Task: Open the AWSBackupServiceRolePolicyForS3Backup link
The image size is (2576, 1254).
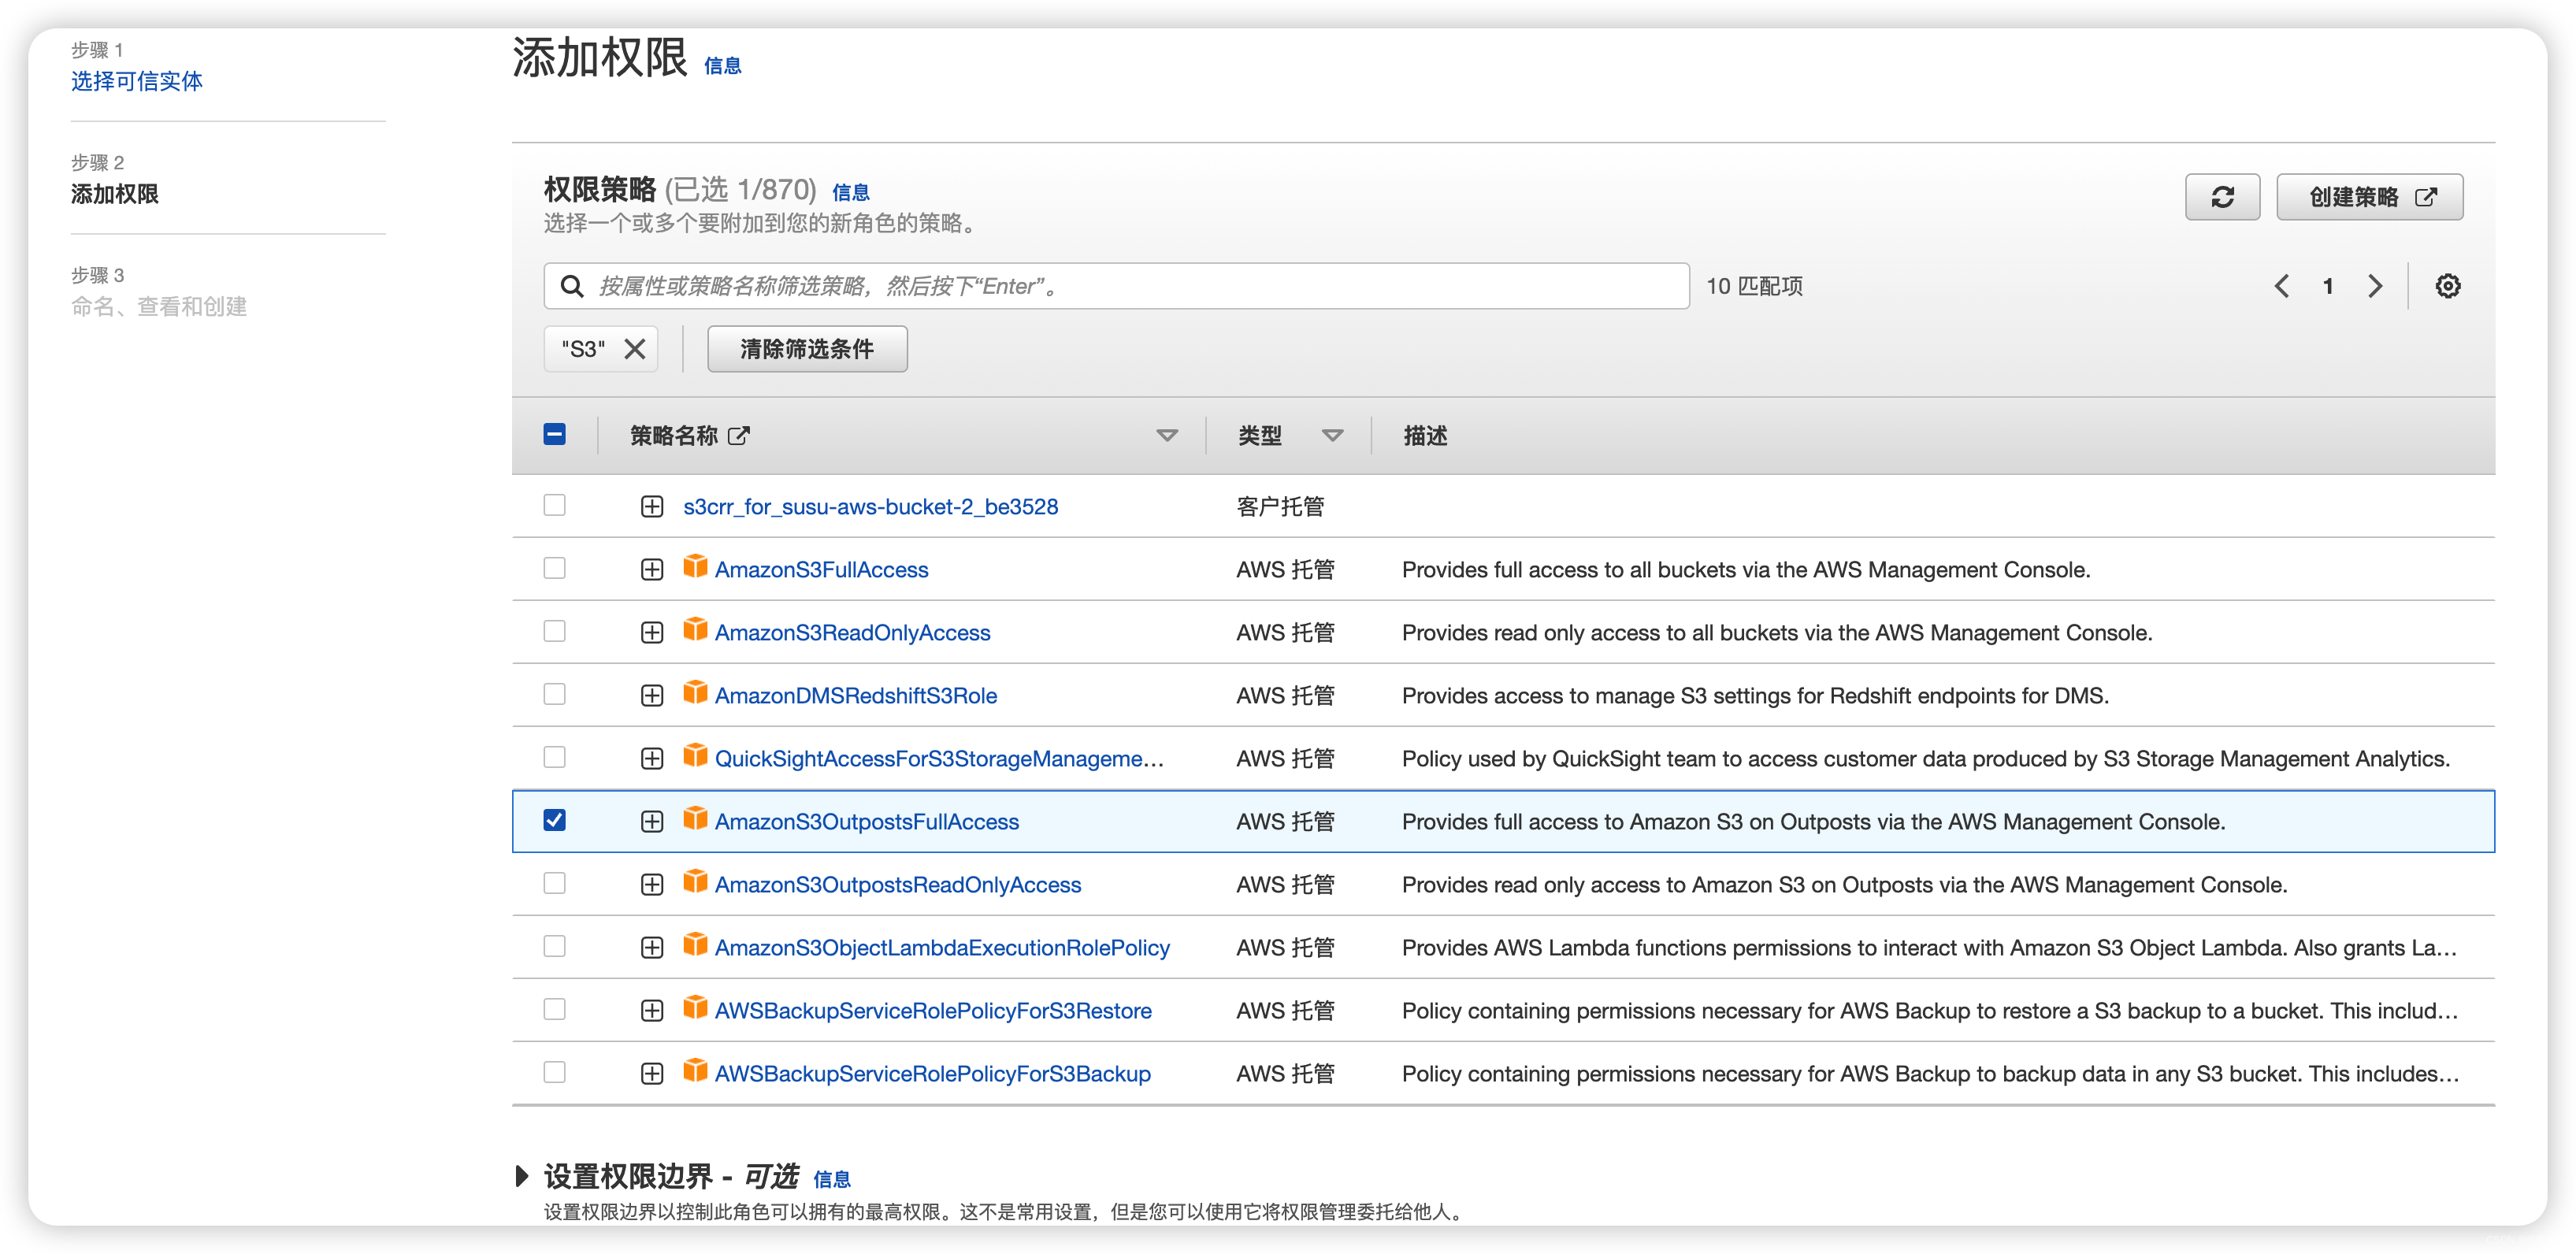Action: pyautogui.click(x=933, y=1074)
